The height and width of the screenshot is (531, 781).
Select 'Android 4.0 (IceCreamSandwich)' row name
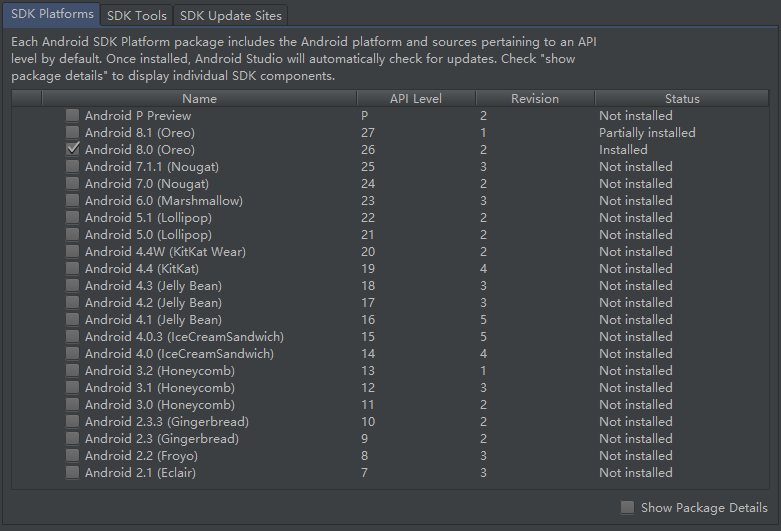[x=179, y=354]
